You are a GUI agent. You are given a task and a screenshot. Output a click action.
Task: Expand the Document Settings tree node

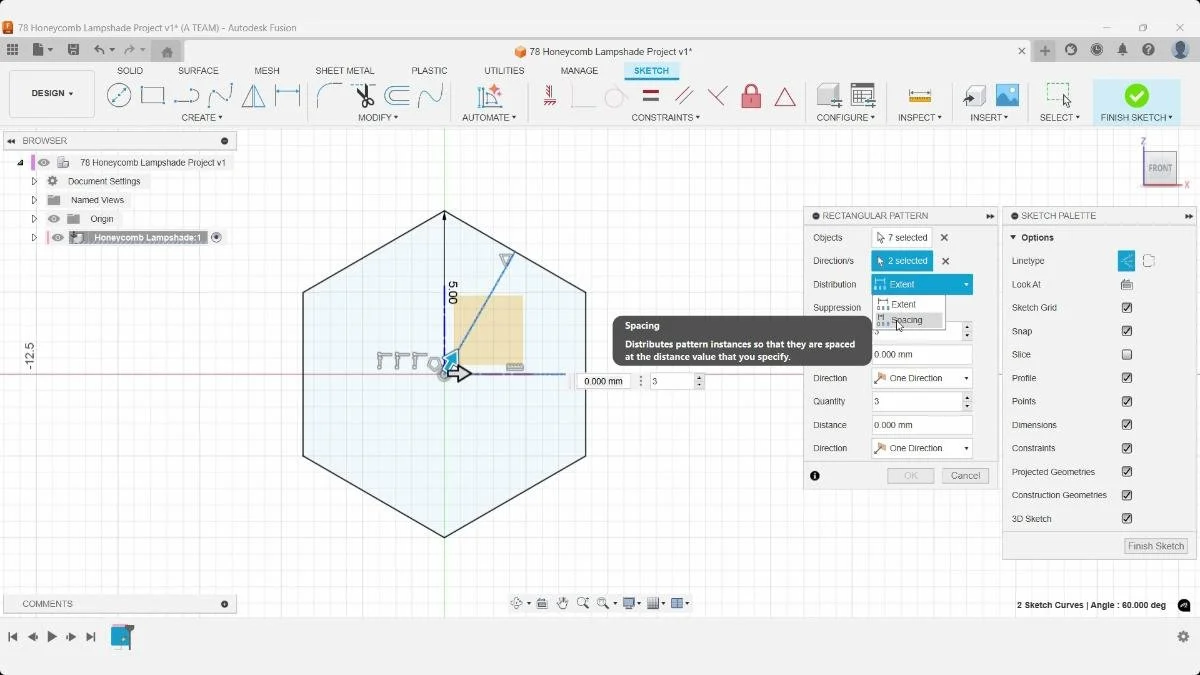pyautogui.click(x=34, y=181)
